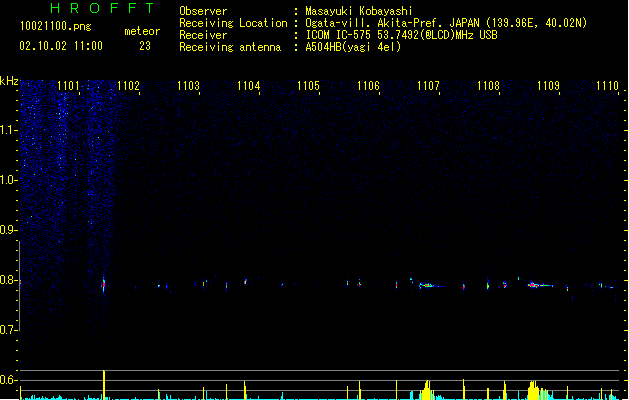Click the Receiving antenna field label
The width and height of the screenshot is (629, 400).
(x=230, y=47)
